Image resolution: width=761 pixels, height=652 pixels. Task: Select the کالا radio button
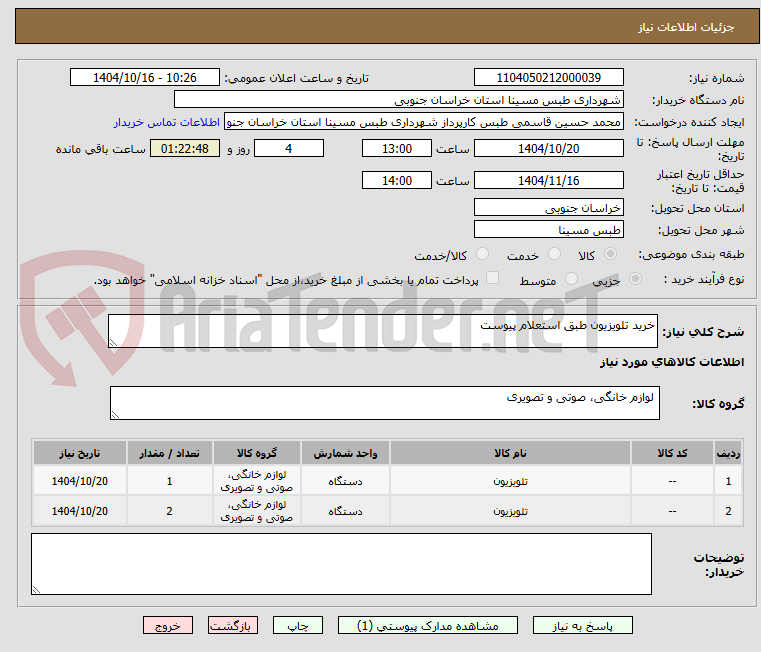(x=611, y=253)
